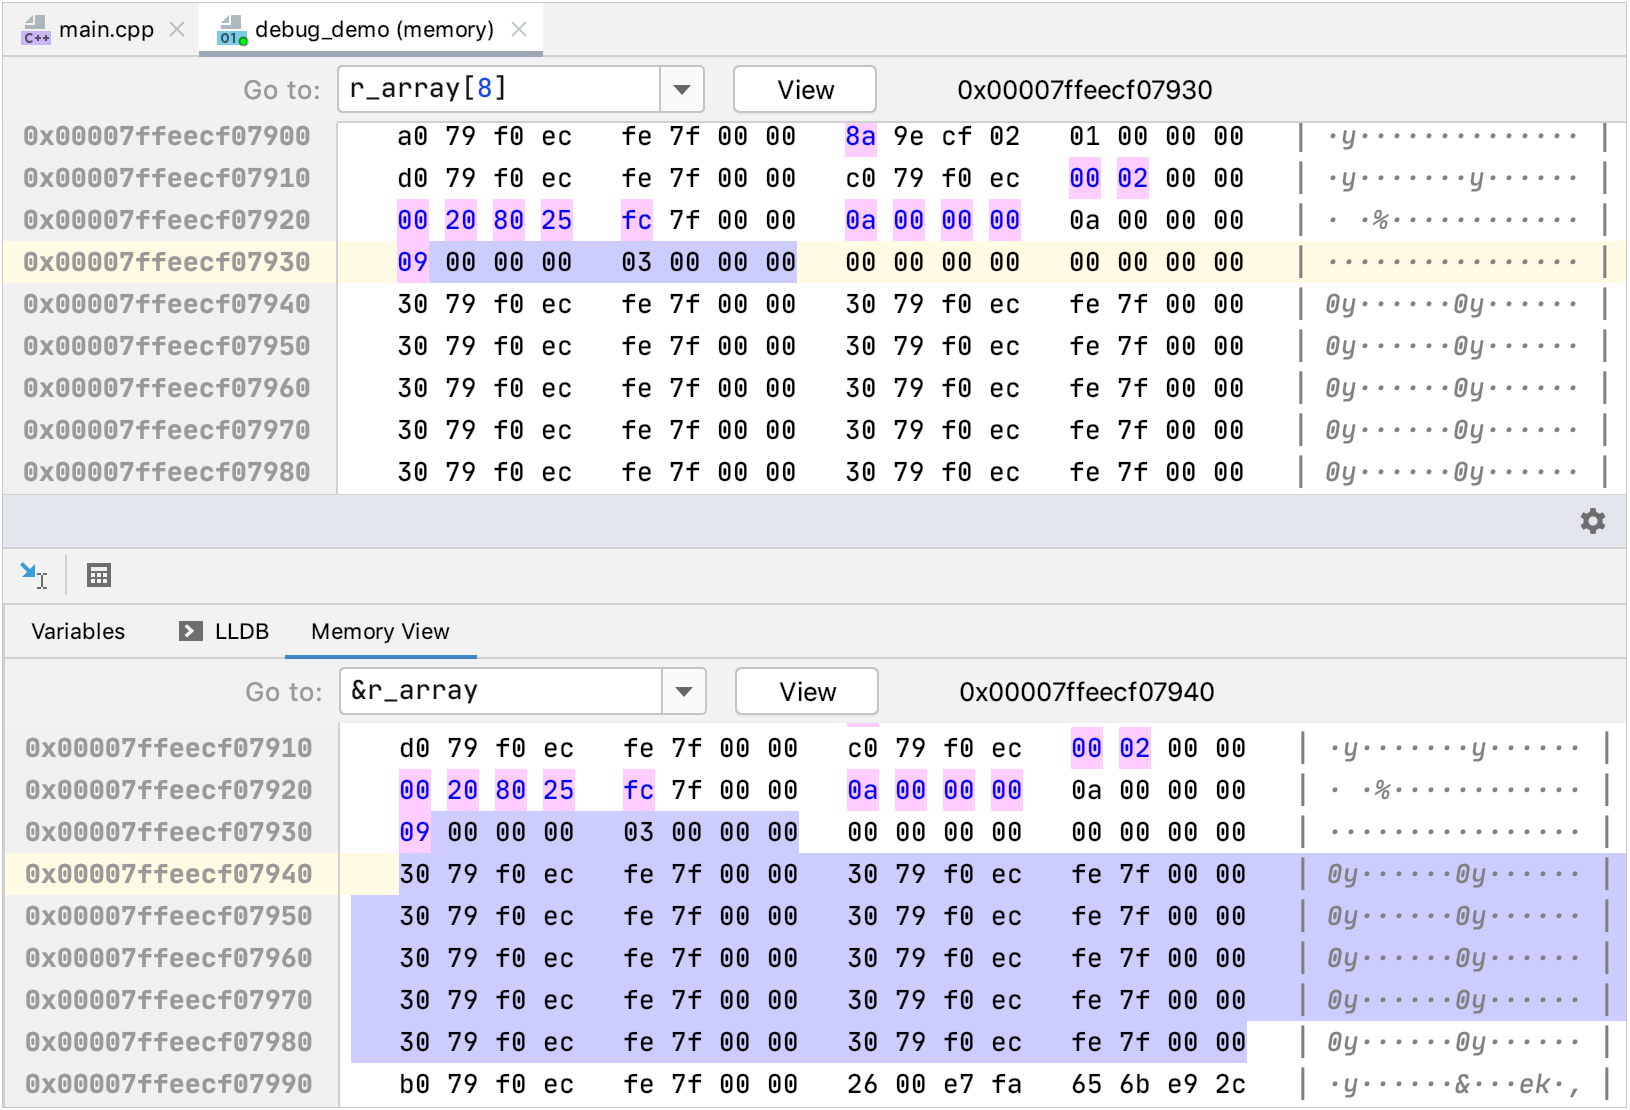
Task: Open the Memory View settings gear
Action: pos(1592,521)
